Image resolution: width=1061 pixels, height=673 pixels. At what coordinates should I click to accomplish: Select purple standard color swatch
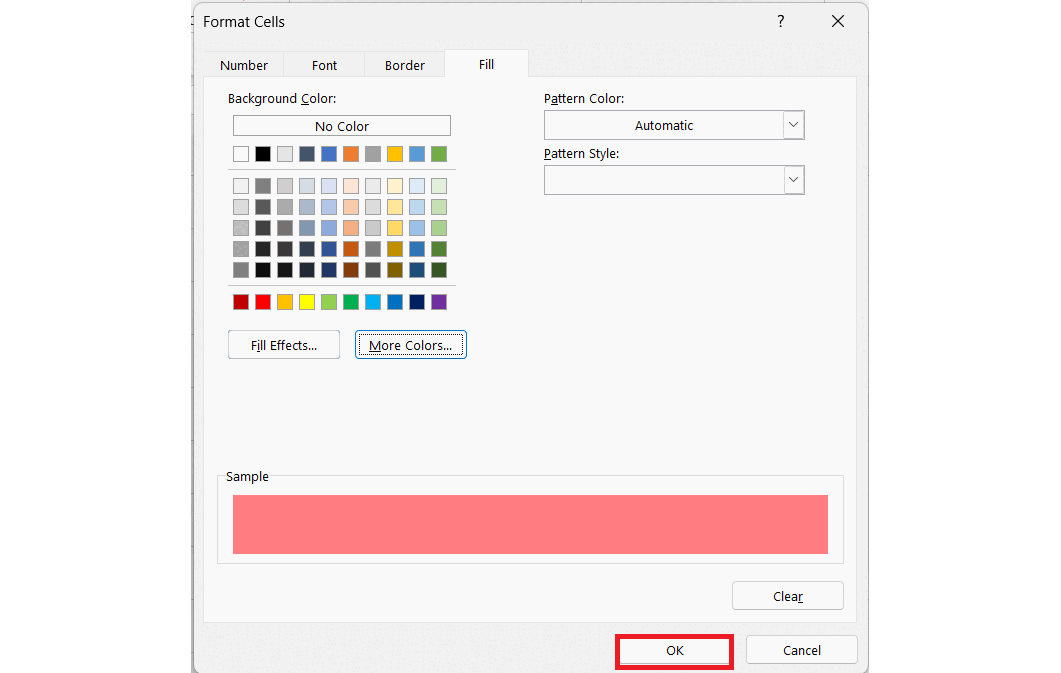click(x=438, y=302)
